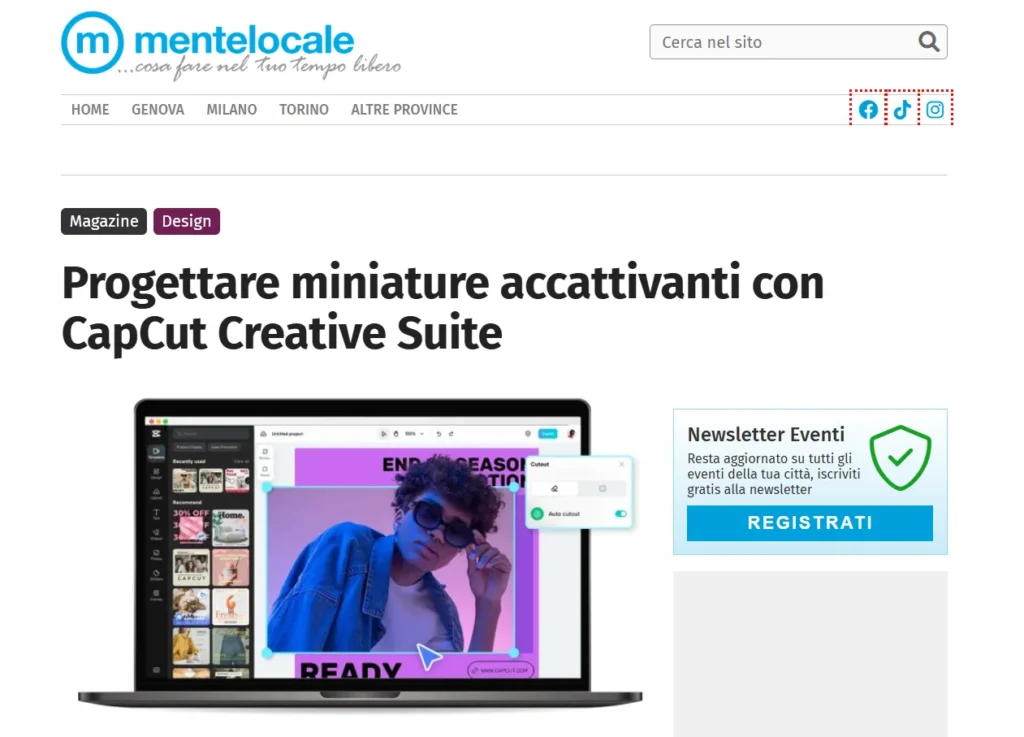
Task: Close the Cutout panel in the image
Action: (x=621, y=464)
